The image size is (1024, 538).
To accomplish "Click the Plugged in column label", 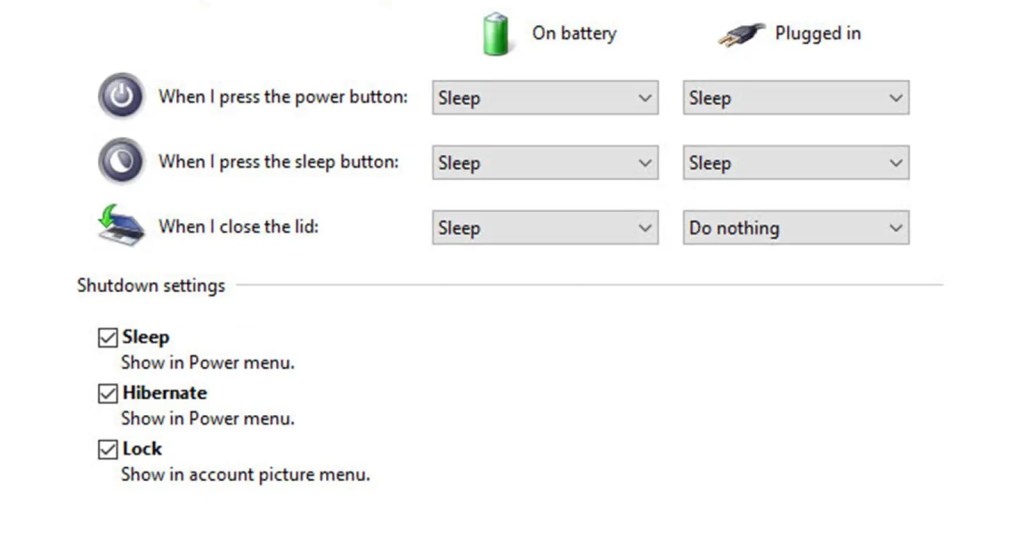I will [x=818, y=33].
